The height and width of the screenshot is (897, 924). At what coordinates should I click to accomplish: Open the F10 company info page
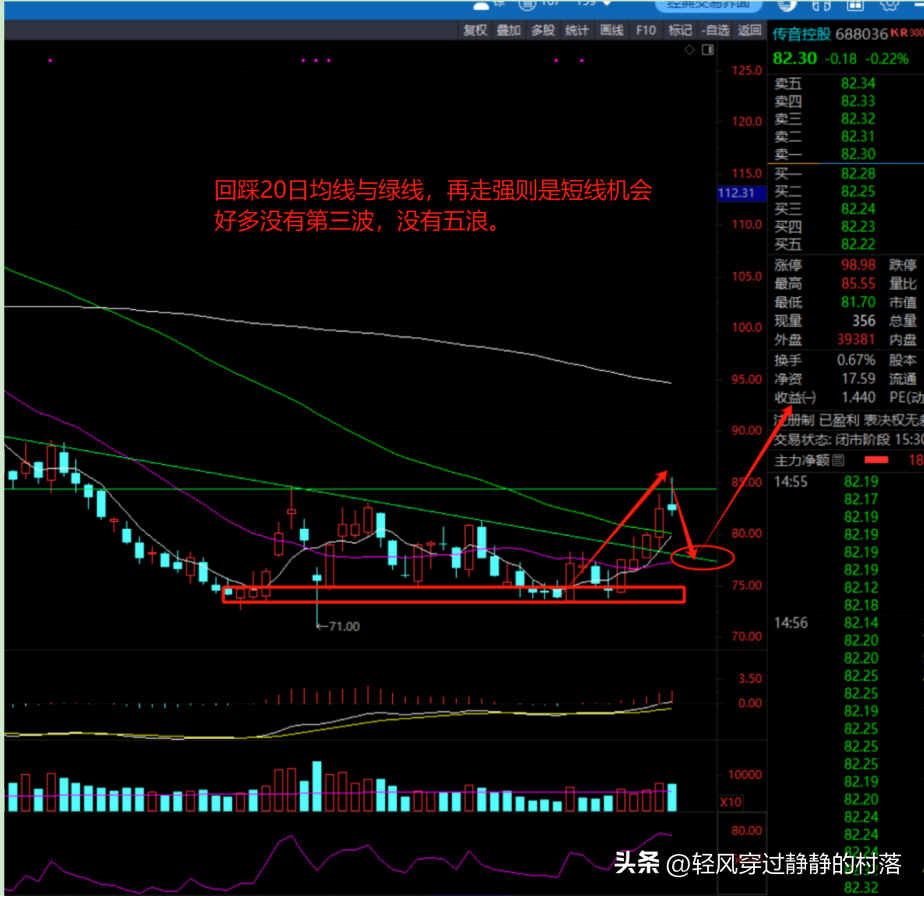[x=646, y=30]
